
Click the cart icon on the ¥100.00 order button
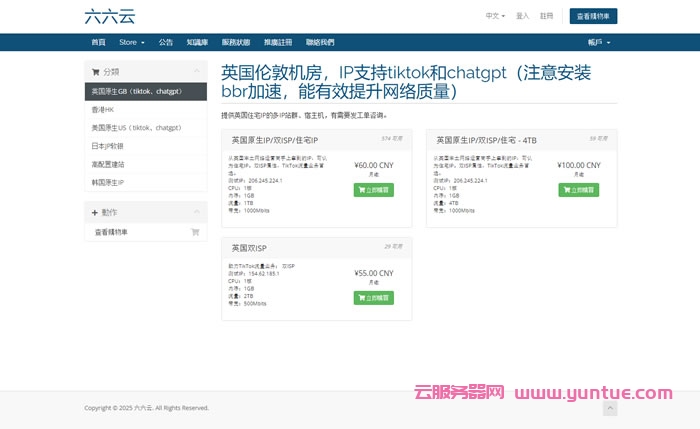[x=567, y=190]
